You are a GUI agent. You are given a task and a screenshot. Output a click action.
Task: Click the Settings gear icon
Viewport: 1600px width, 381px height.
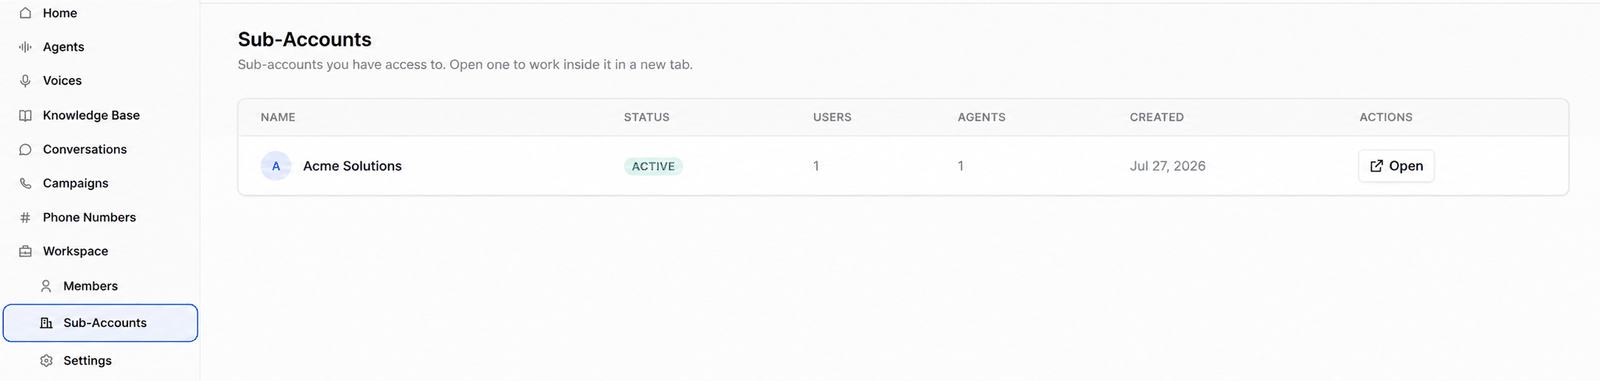46,361
